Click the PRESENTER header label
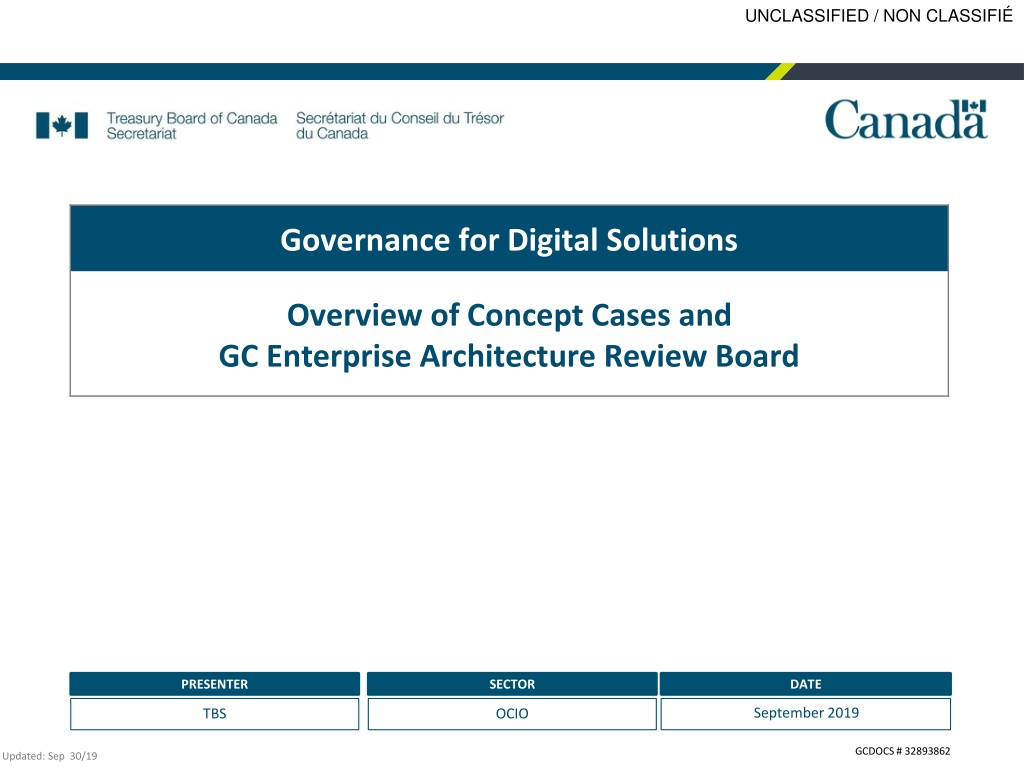Image resolution: width=1024 pixels, height=768 pixels. coord(214,684)
